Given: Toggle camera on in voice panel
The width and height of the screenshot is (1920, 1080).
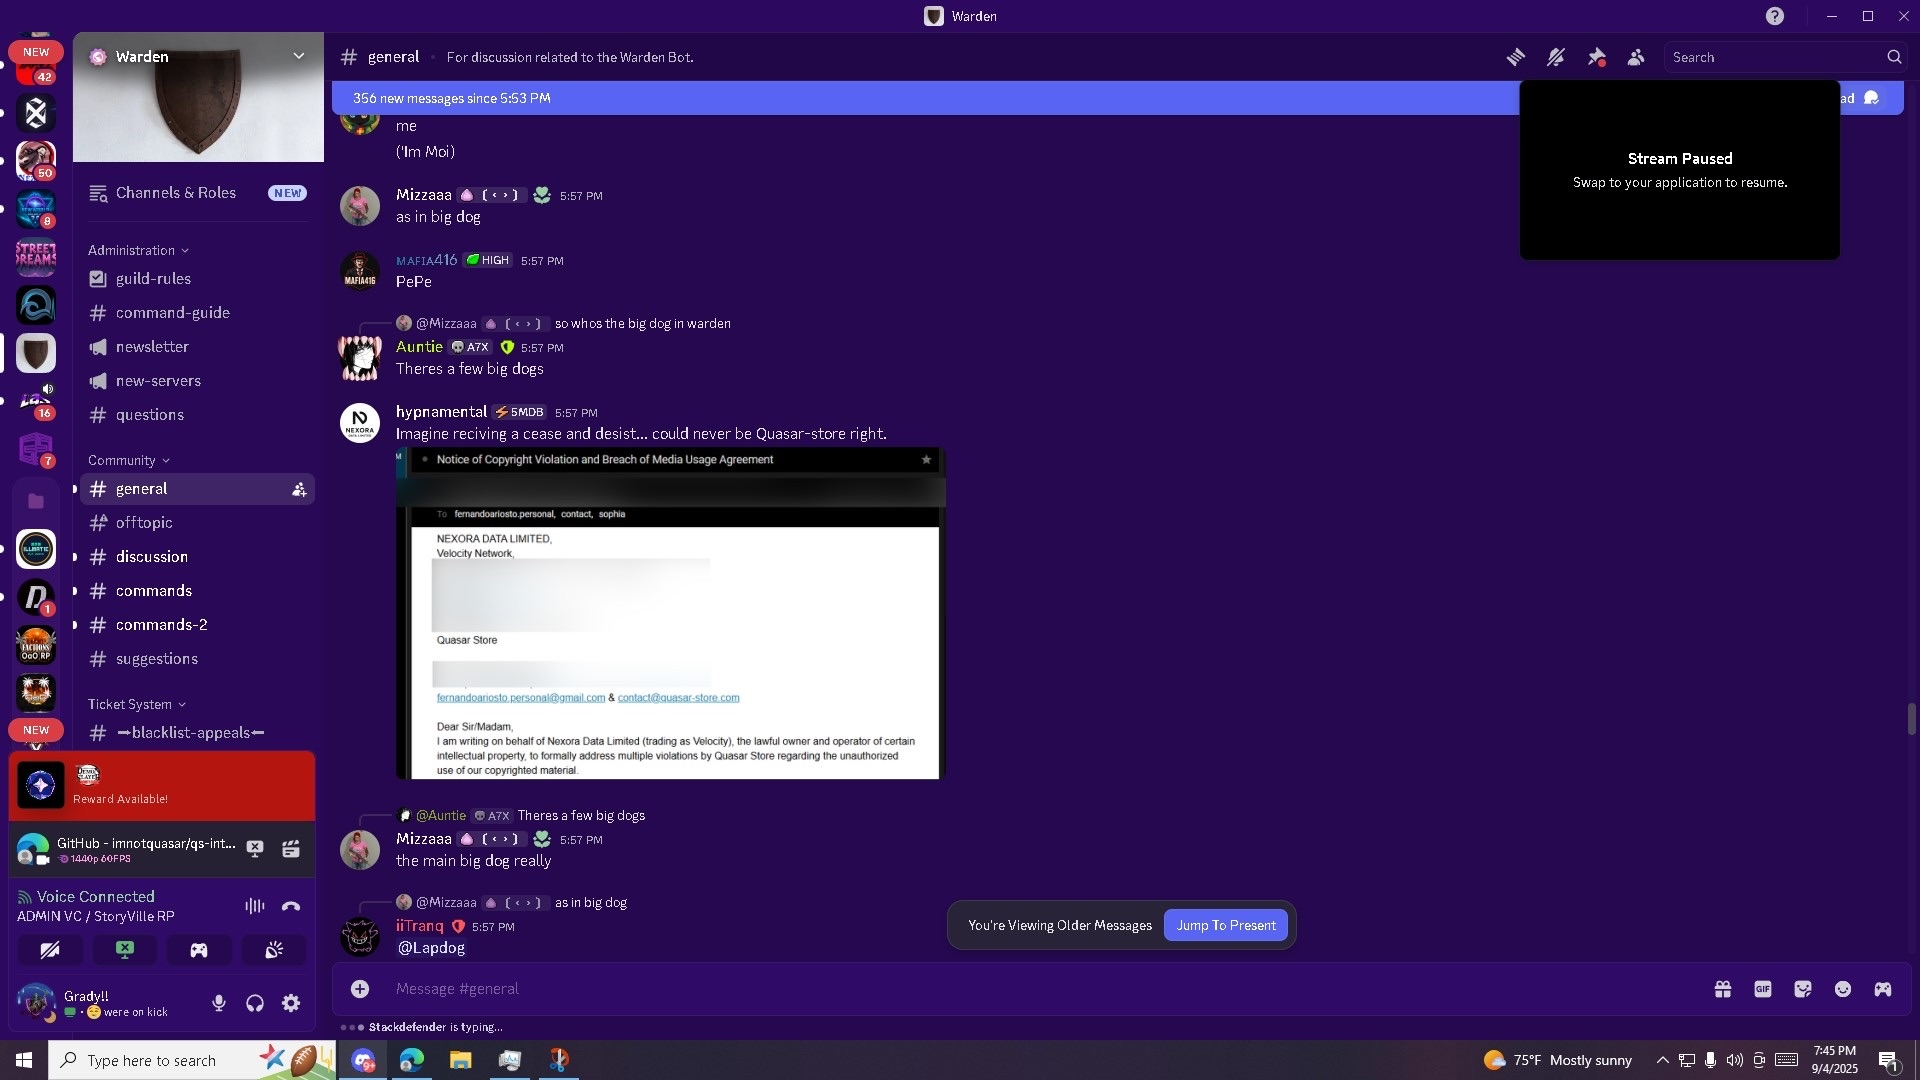Looking at the screenshot, I should coord(49,950).
